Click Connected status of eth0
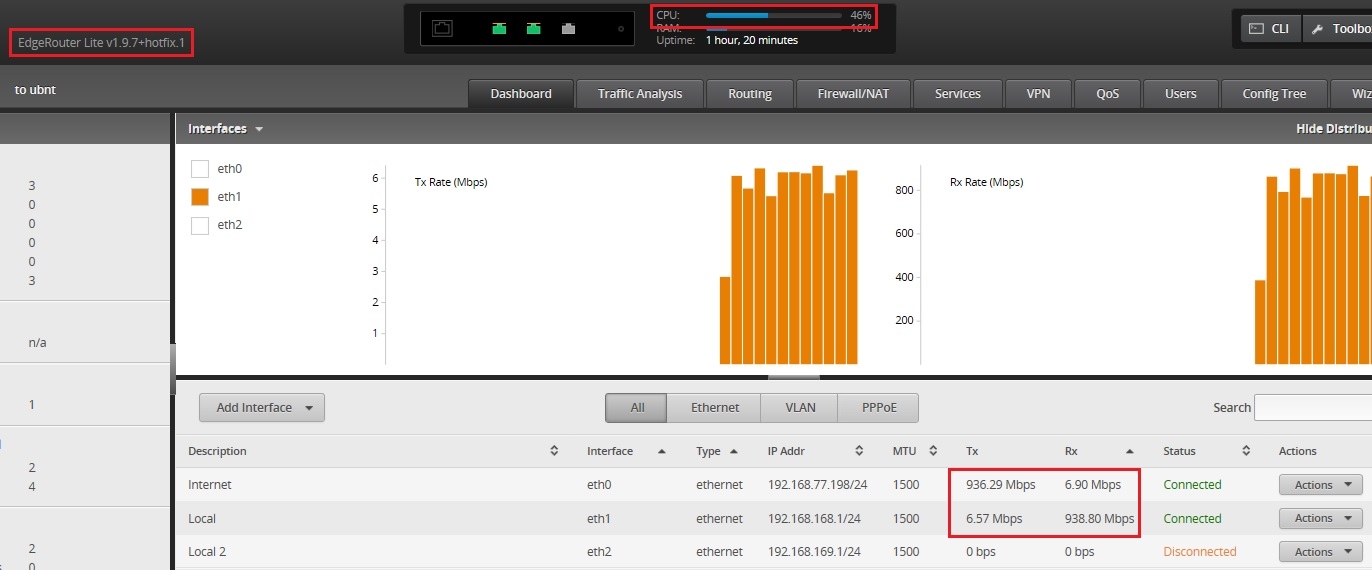Screen dimensions: 1372x570 (1192, 485)
